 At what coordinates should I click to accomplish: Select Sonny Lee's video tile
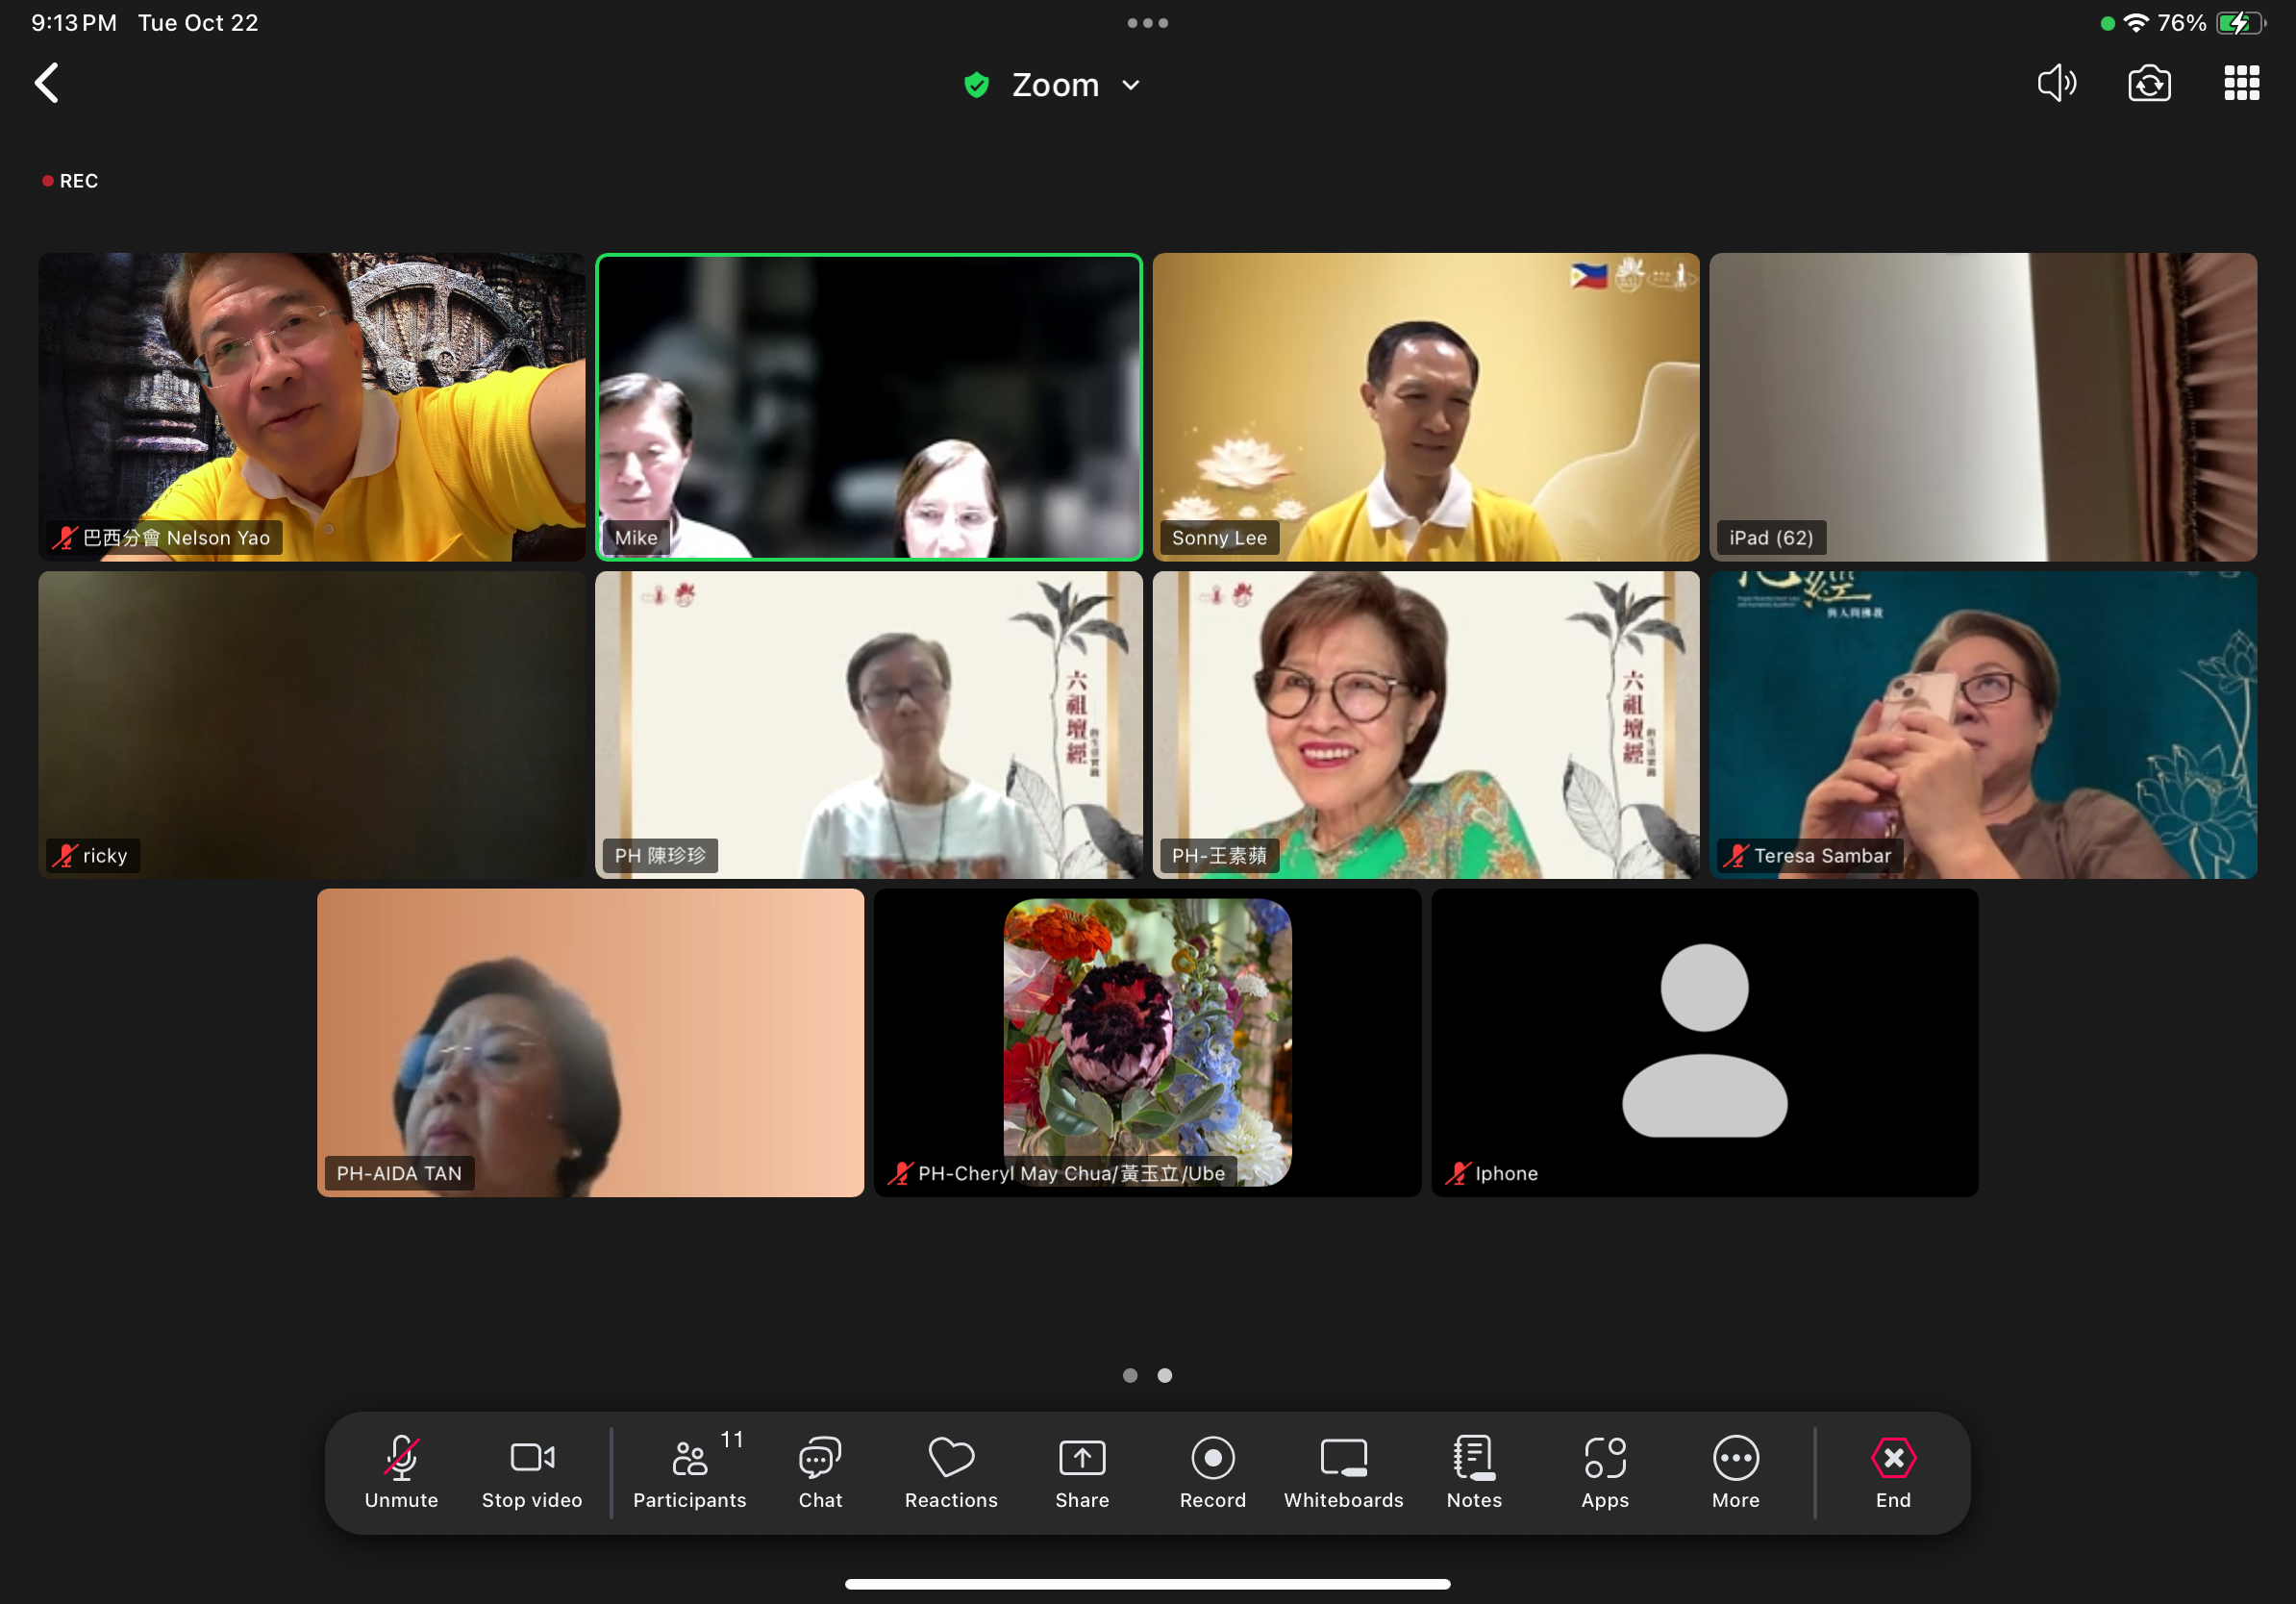[1425, 406]
